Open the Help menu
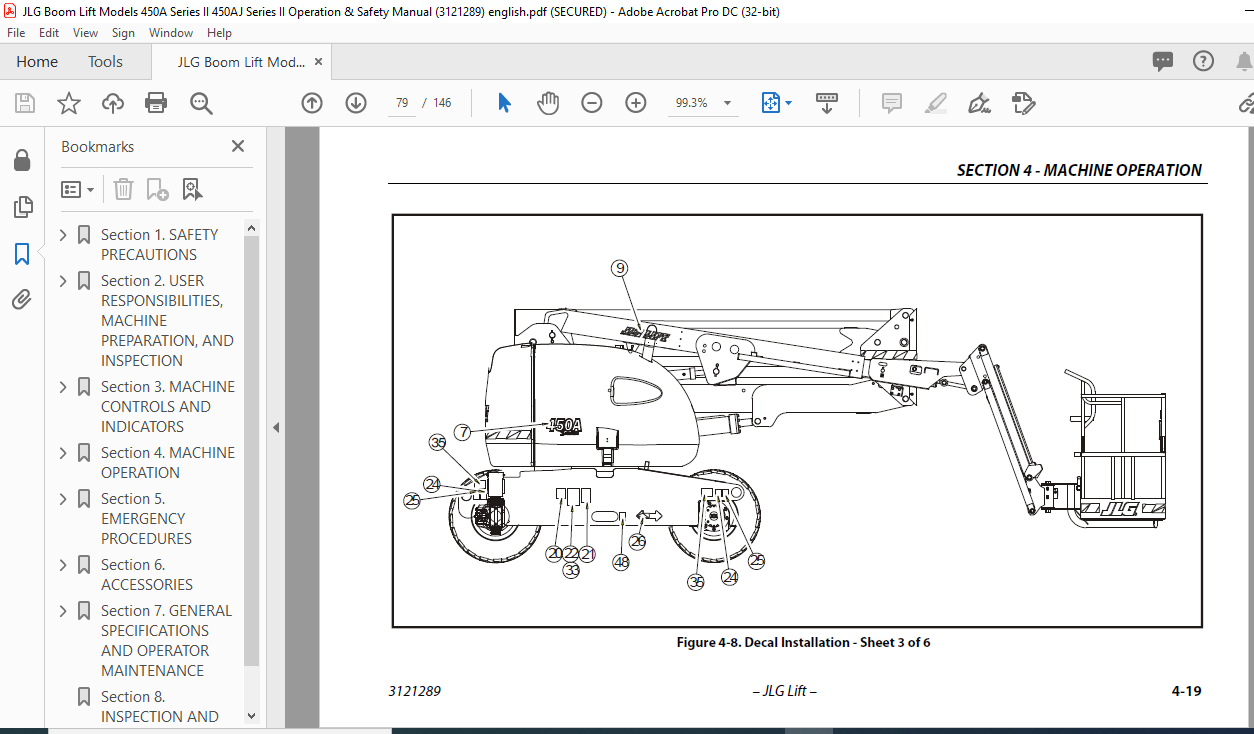Screen dimensions: 1254x734 point(219,33)
